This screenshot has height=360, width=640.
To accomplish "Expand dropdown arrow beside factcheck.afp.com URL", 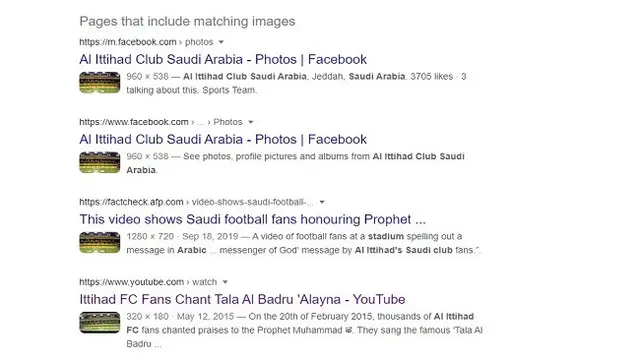I will point(322,202).
